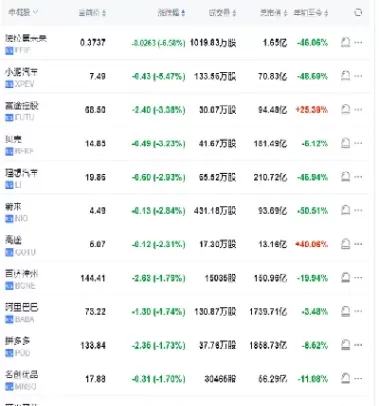Open the more options dots for FFIE
This screenshot has height=406, width=379.
(358, 42)
